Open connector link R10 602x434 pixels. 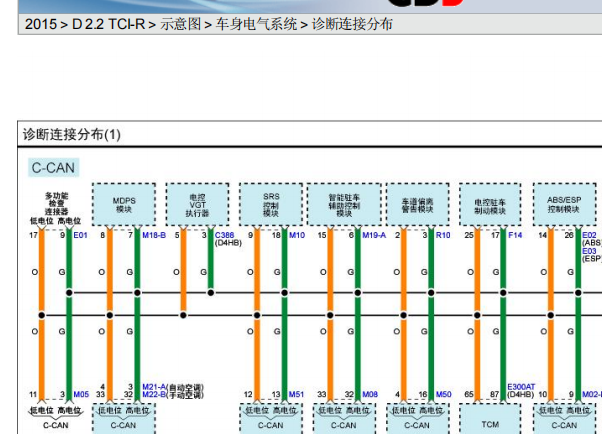tap(443, 235)
